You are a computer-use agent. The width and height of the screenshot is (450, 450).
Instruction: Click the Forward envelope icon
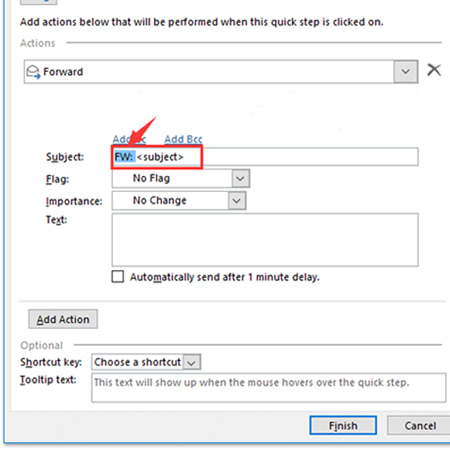coord(33,72)
